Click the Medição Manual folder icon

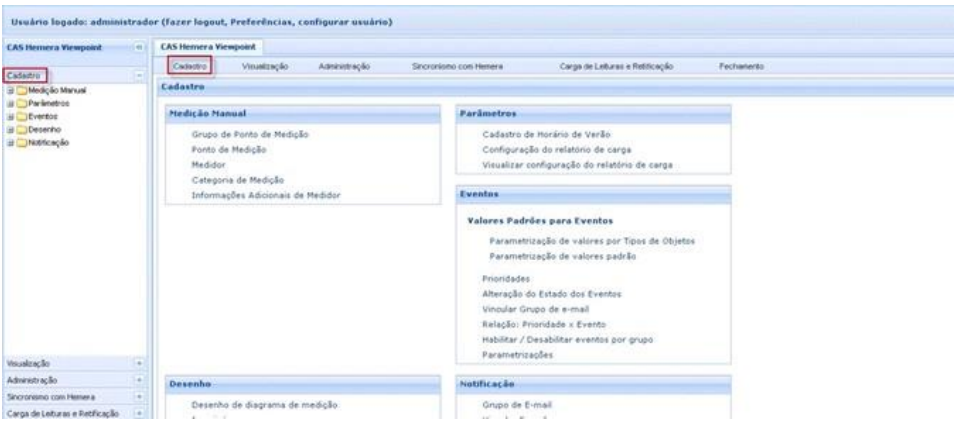tap(19, 91)
